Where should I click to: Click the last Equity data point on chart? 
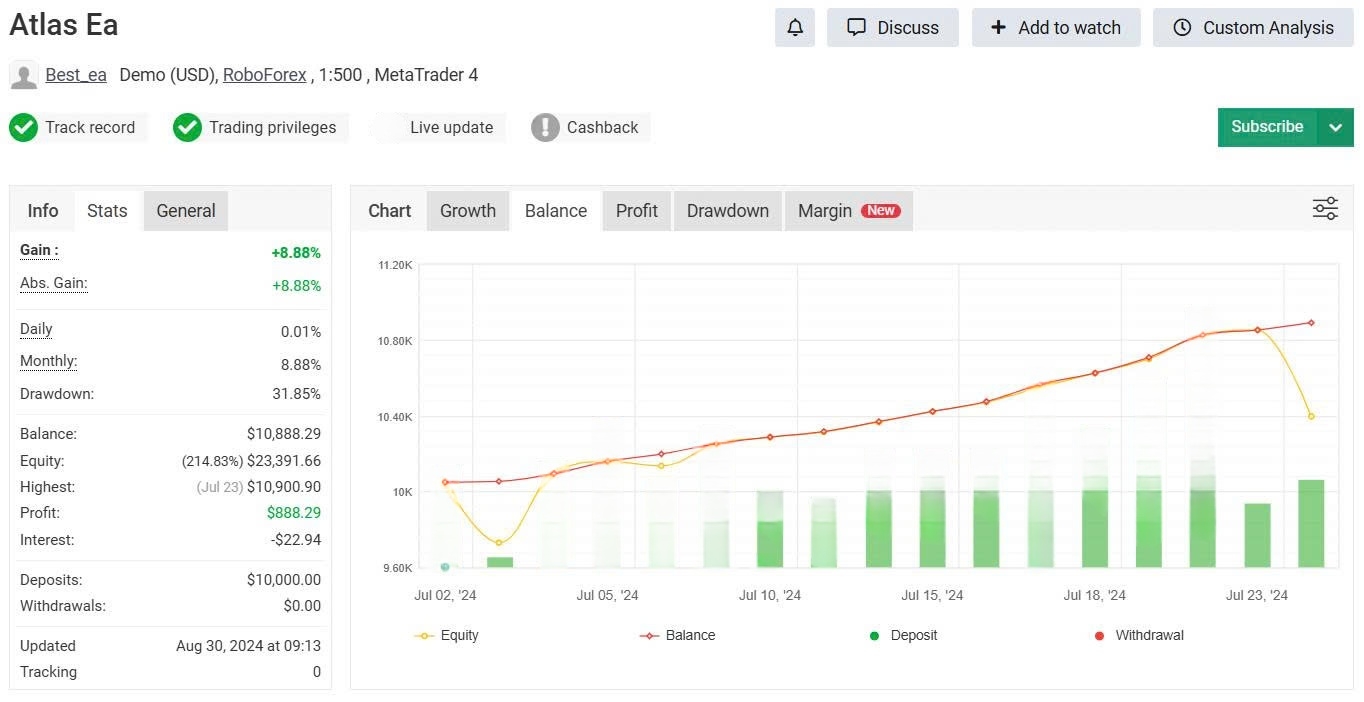(x=1311, y=416)
